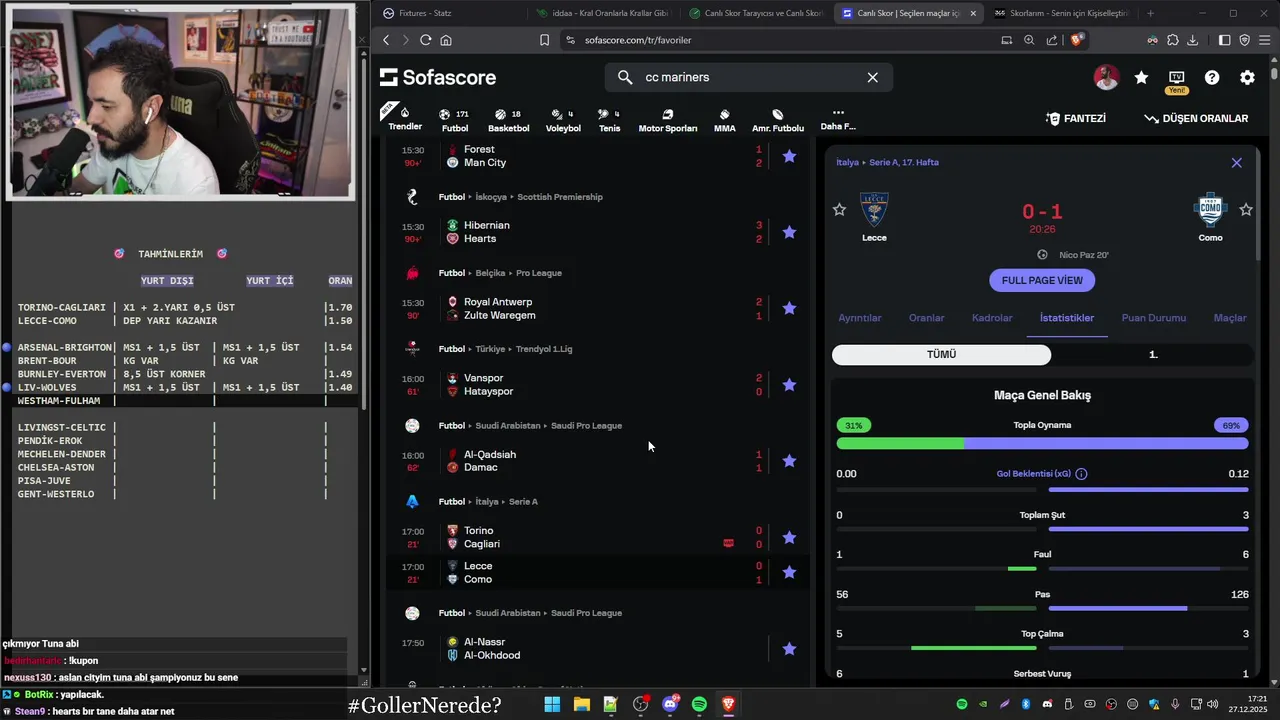Bookmark this page with the bookmark icon
1280x720 pixels.
coord(544,40)
